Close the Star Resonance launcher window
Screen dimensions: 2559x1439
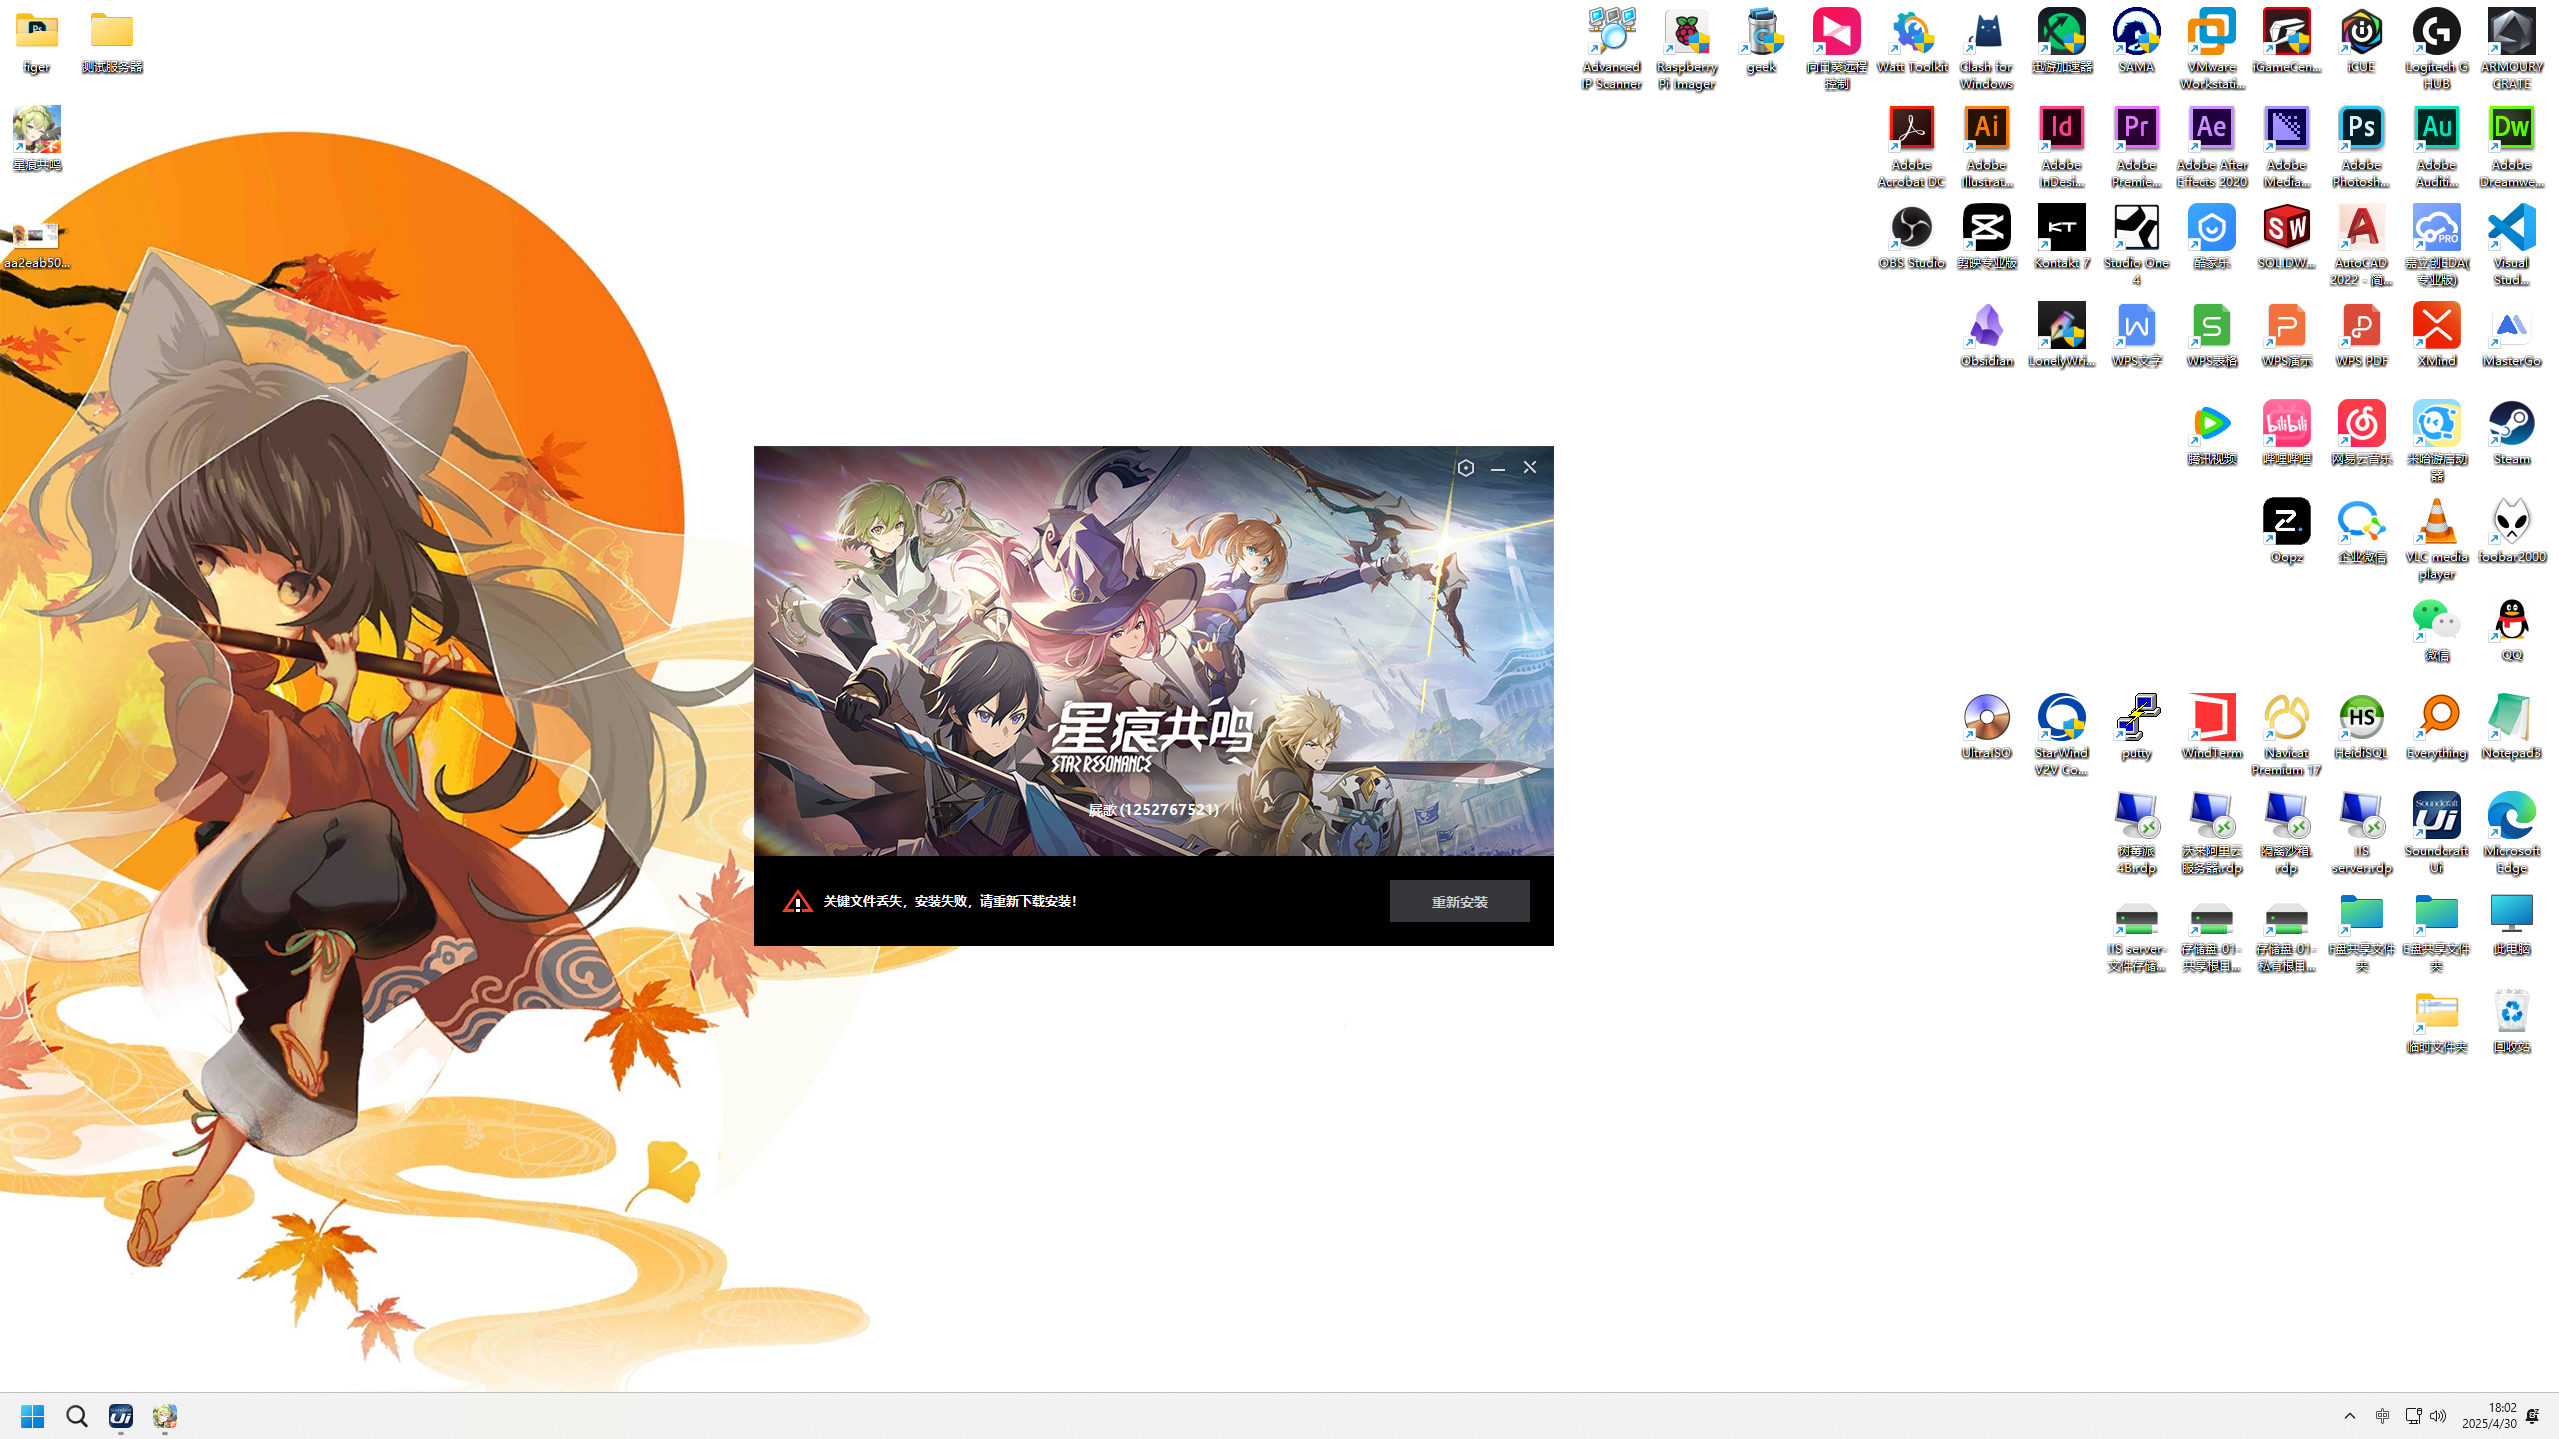pyautogui.click(x=1529, y=468)
